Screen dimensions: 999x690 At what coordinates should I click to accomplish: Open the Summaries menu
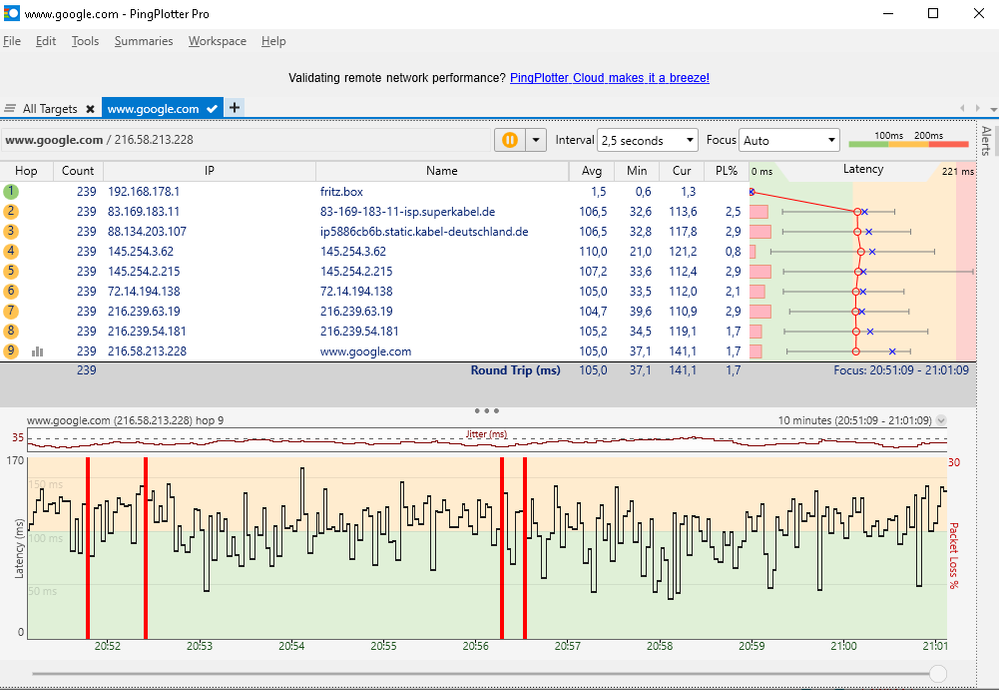[x=143, y=41]
